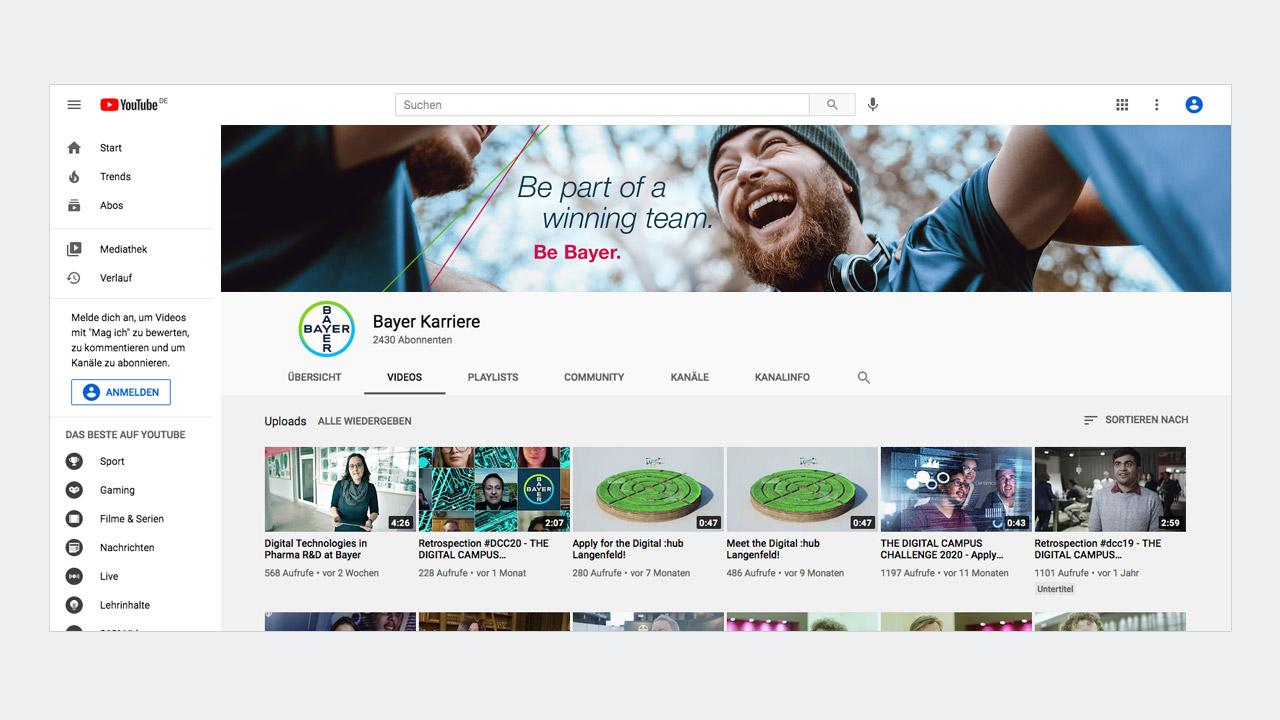Viewport: 1280px width, 720px height.
Task: Search within the channel magnifier icon
Action: coord(864,378)
